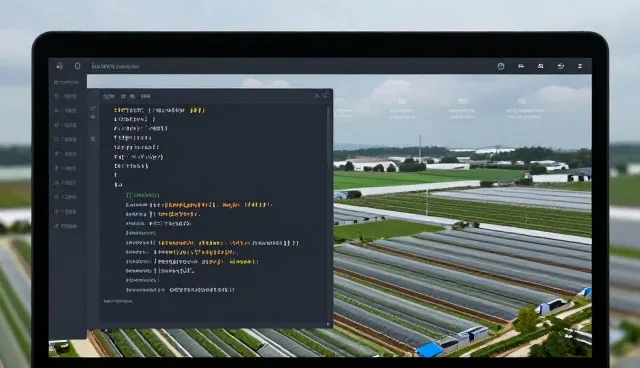Click the last line of code in the panel
This screenshot has height=368, width=640.
click(180, 290)
